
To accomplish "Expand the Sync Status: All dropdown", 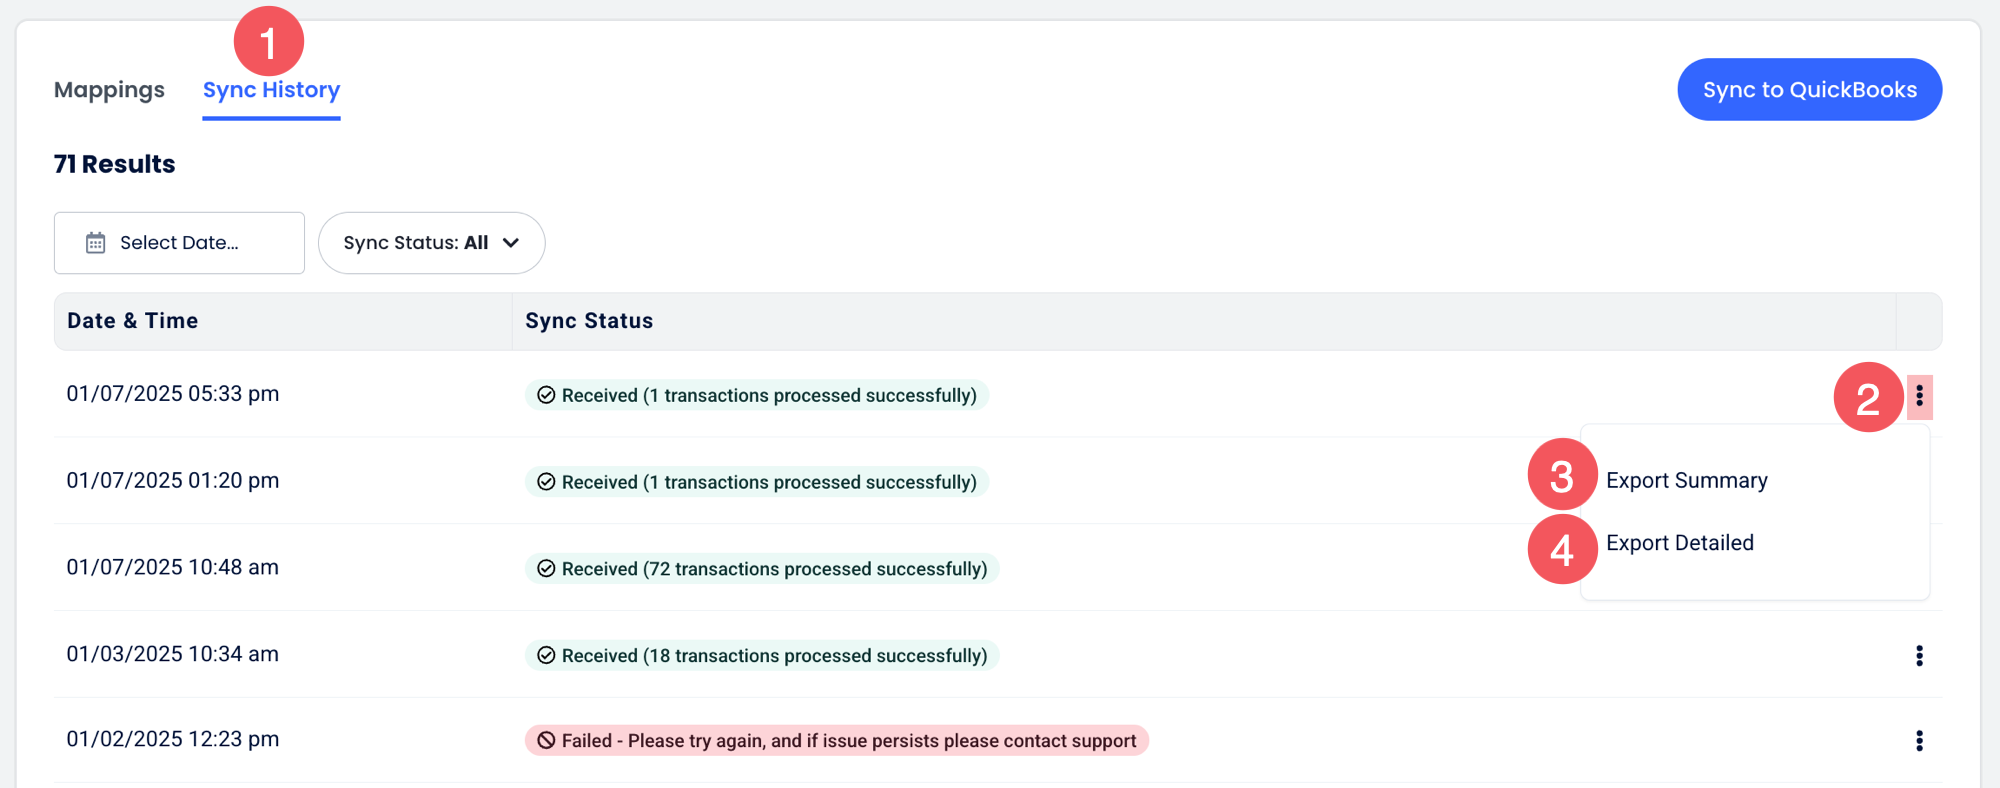I will [x=431, y=243].
